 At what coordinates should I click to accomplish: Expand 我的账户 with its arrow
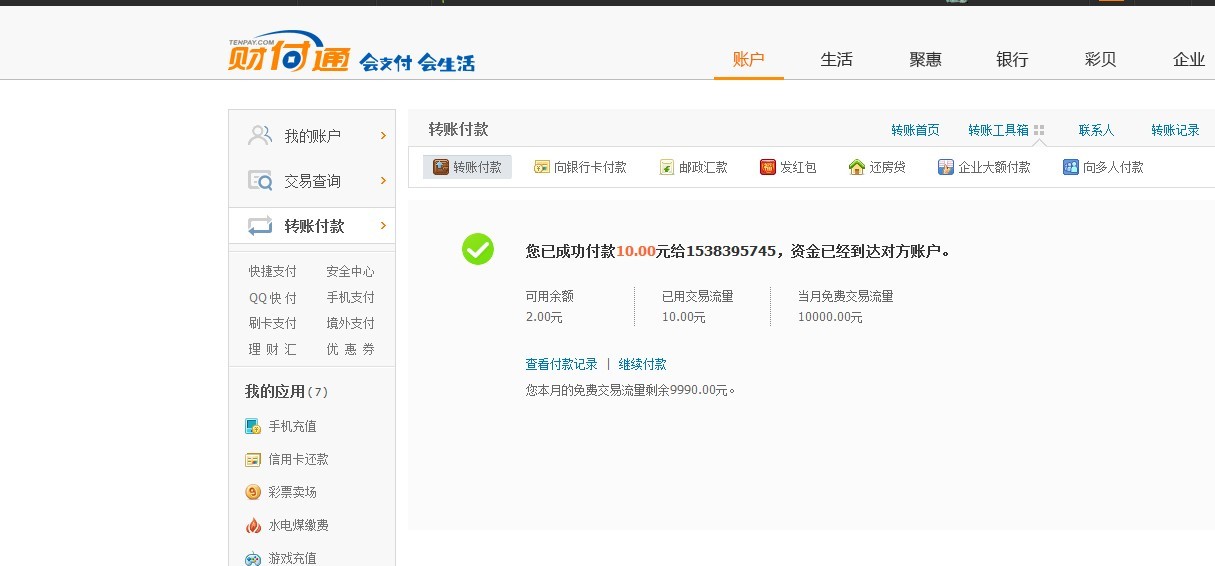[x=383, y=135]
